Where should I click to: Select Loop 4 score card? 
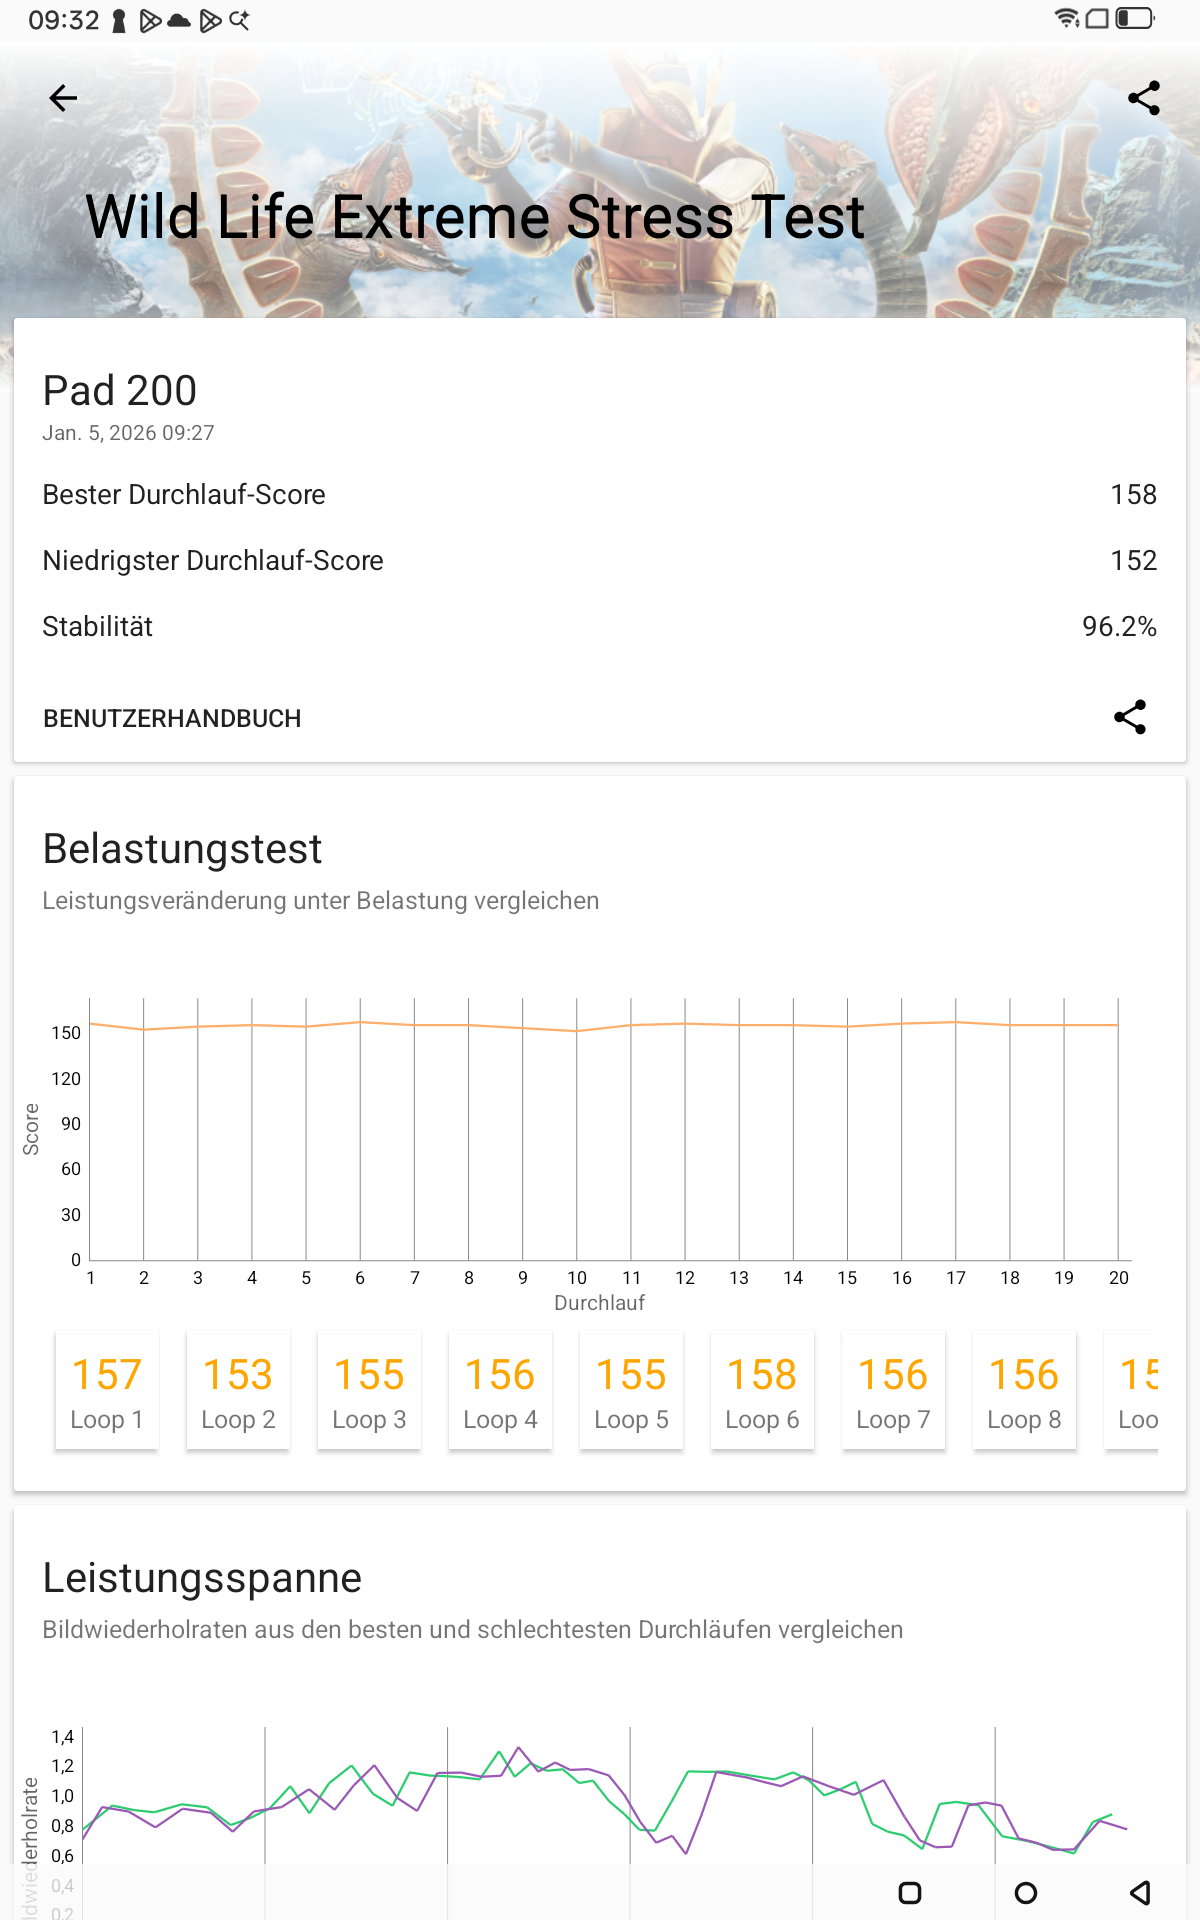coord(500,1390)
